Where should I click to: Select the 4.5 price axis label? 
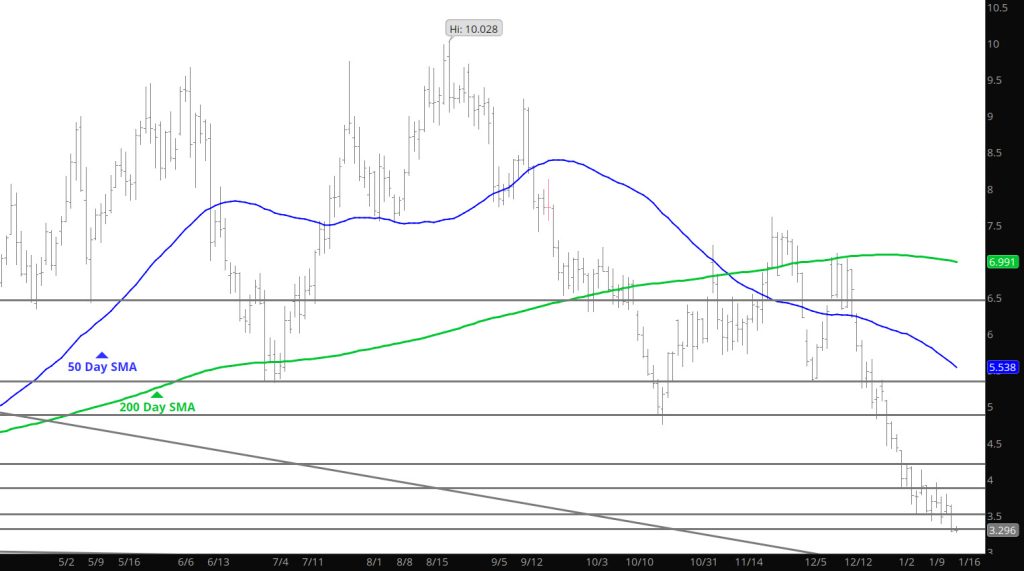pos(996,445)
